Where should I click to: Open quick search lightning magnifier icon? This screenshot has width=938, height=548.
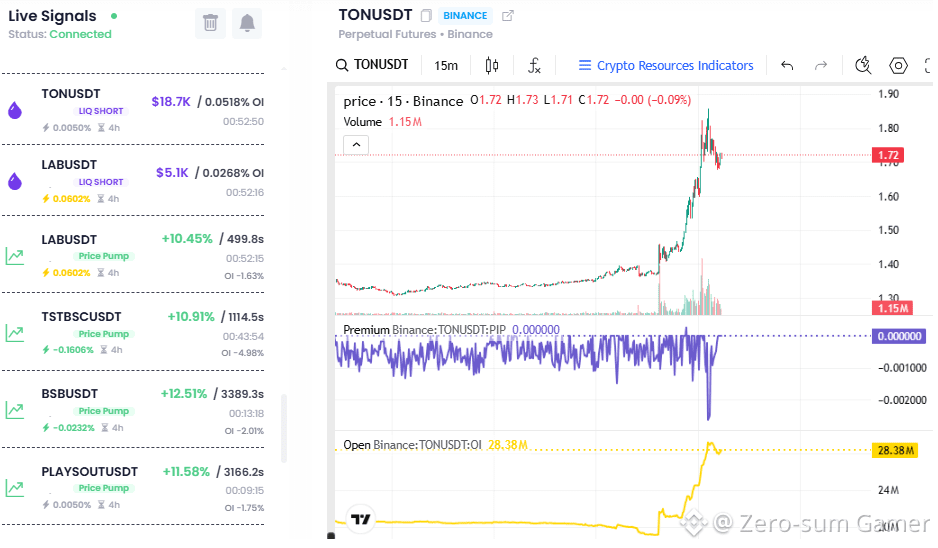point(863,65)
